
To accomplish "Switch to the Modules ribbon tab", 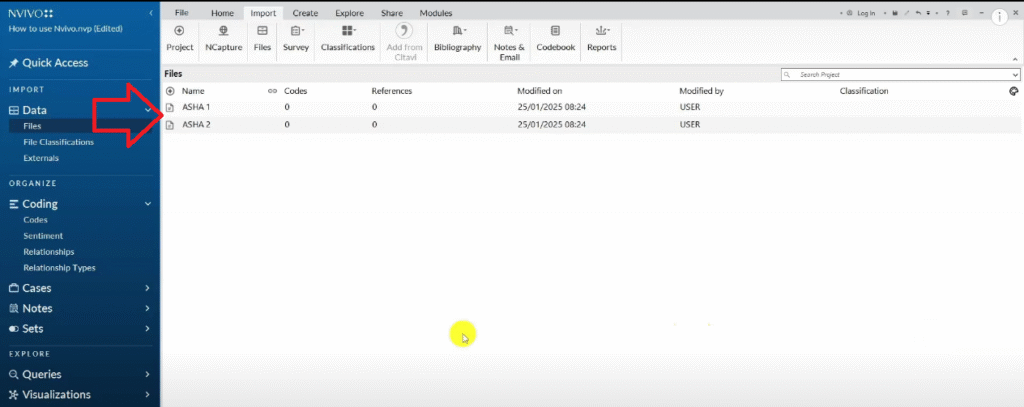I will (x=436, y=13).
